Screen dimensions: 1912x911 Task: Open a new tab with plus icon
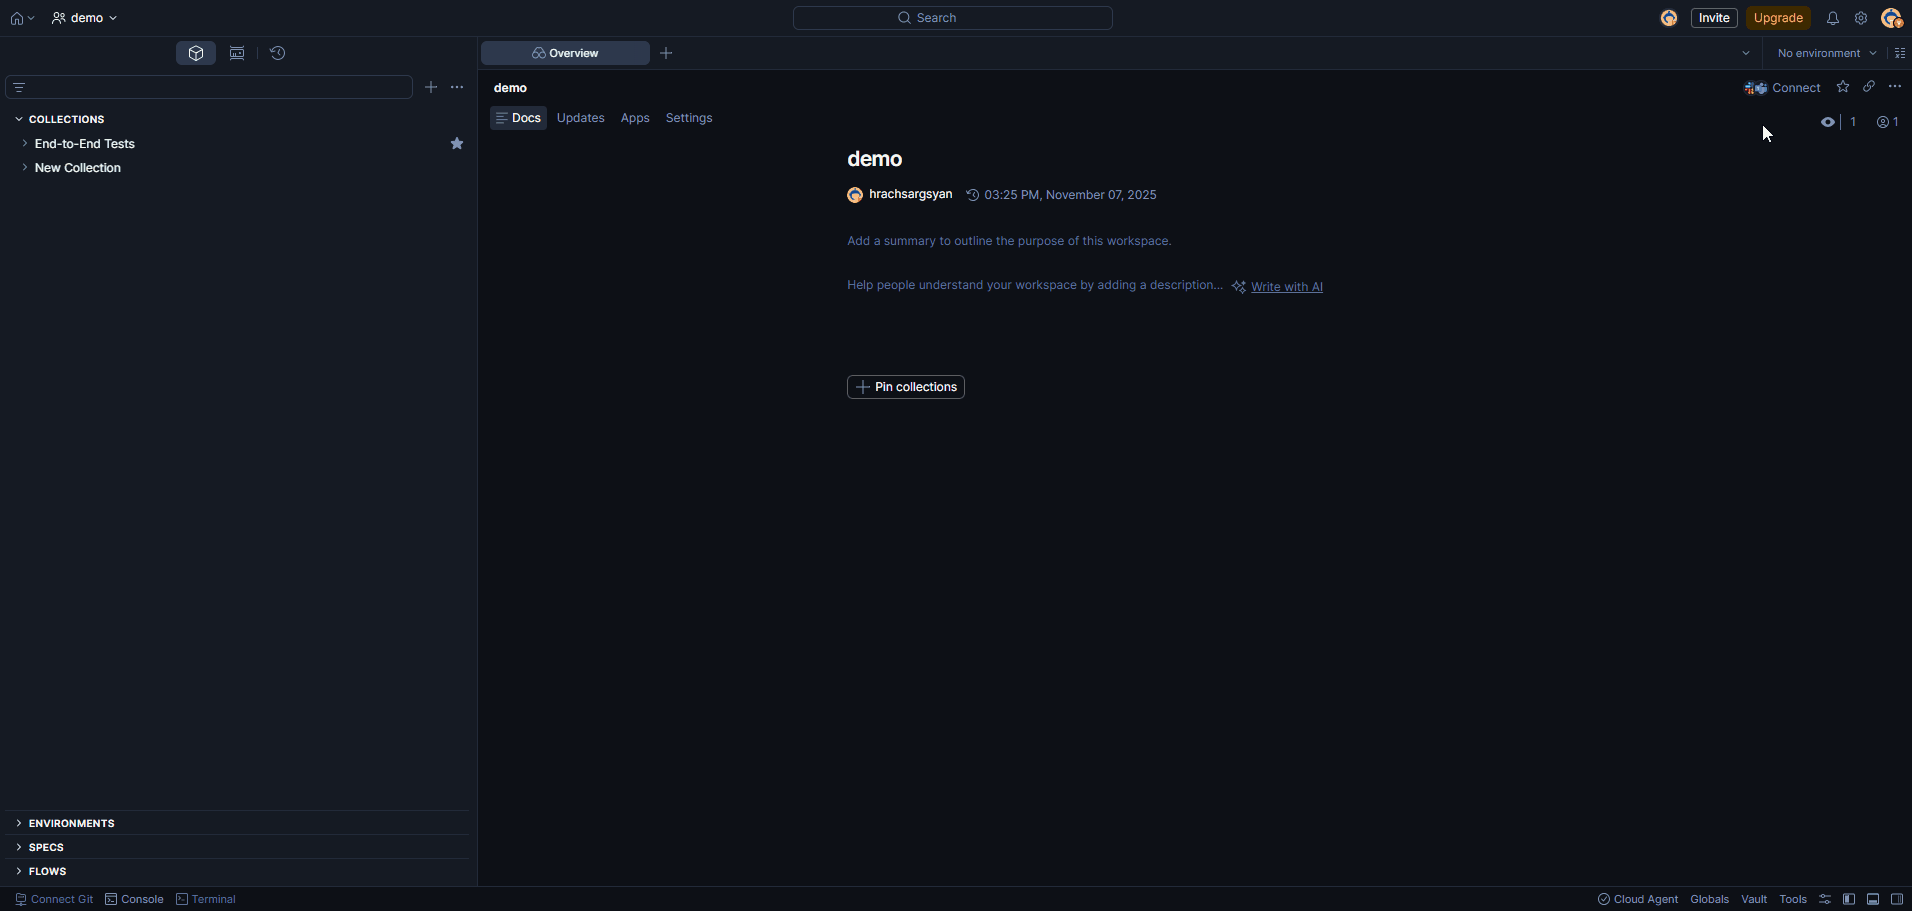[x=666, y=53]
